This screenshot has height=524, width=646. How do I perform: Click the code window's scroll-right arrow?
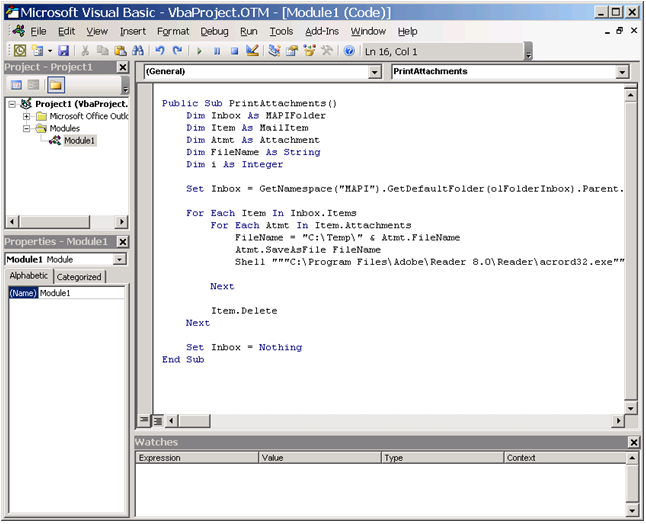(x=618, y=421)
